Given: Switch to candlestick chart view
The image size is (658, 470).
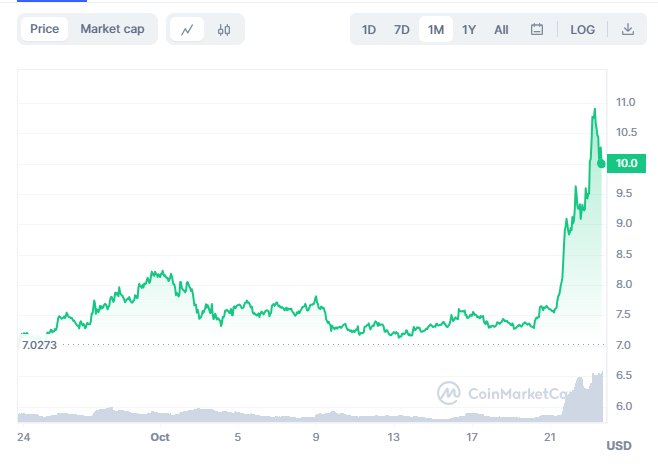Looking at the screenshot, I should tap(224, 29).
